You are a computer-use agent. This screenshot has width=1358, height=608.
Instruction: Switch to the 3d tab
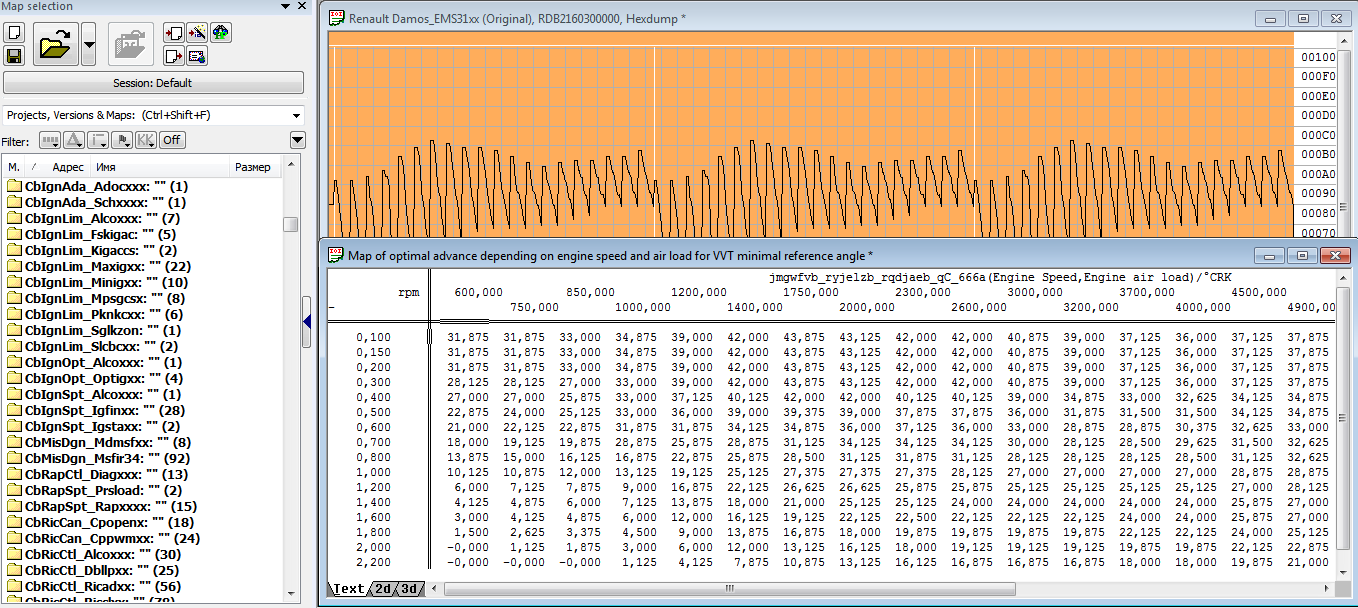408,589
